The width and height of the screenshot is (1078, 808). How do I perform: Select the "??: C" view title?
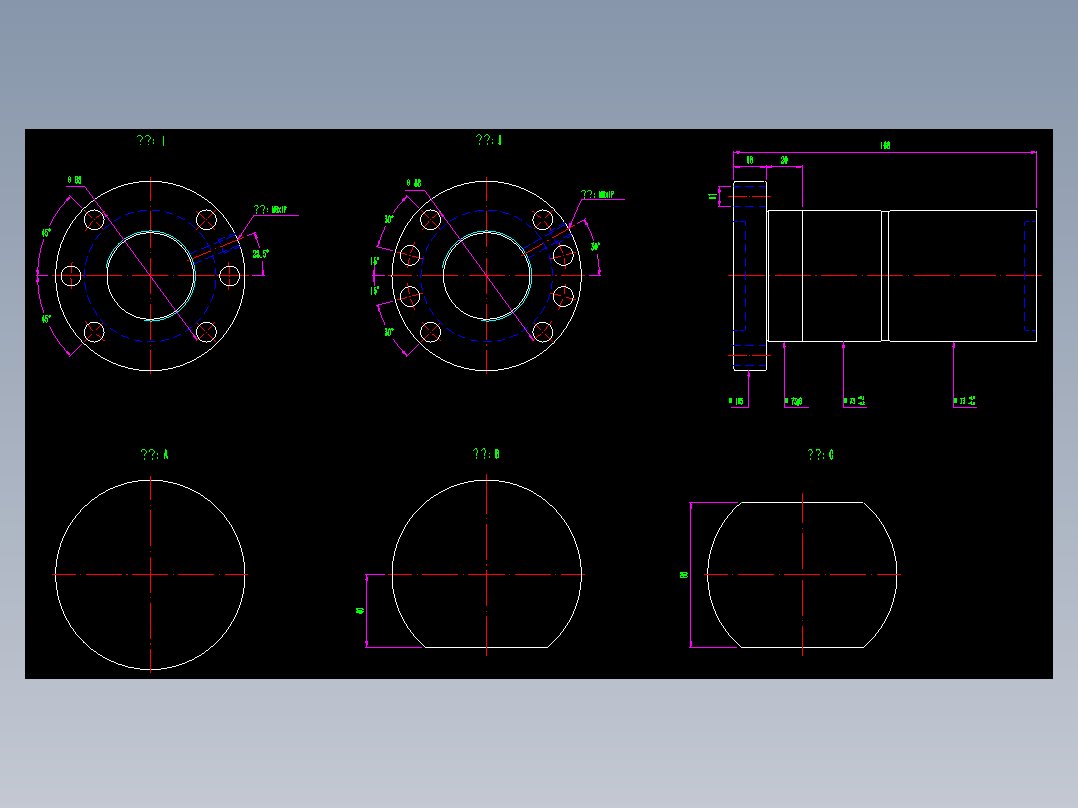(x=820, y=455)
